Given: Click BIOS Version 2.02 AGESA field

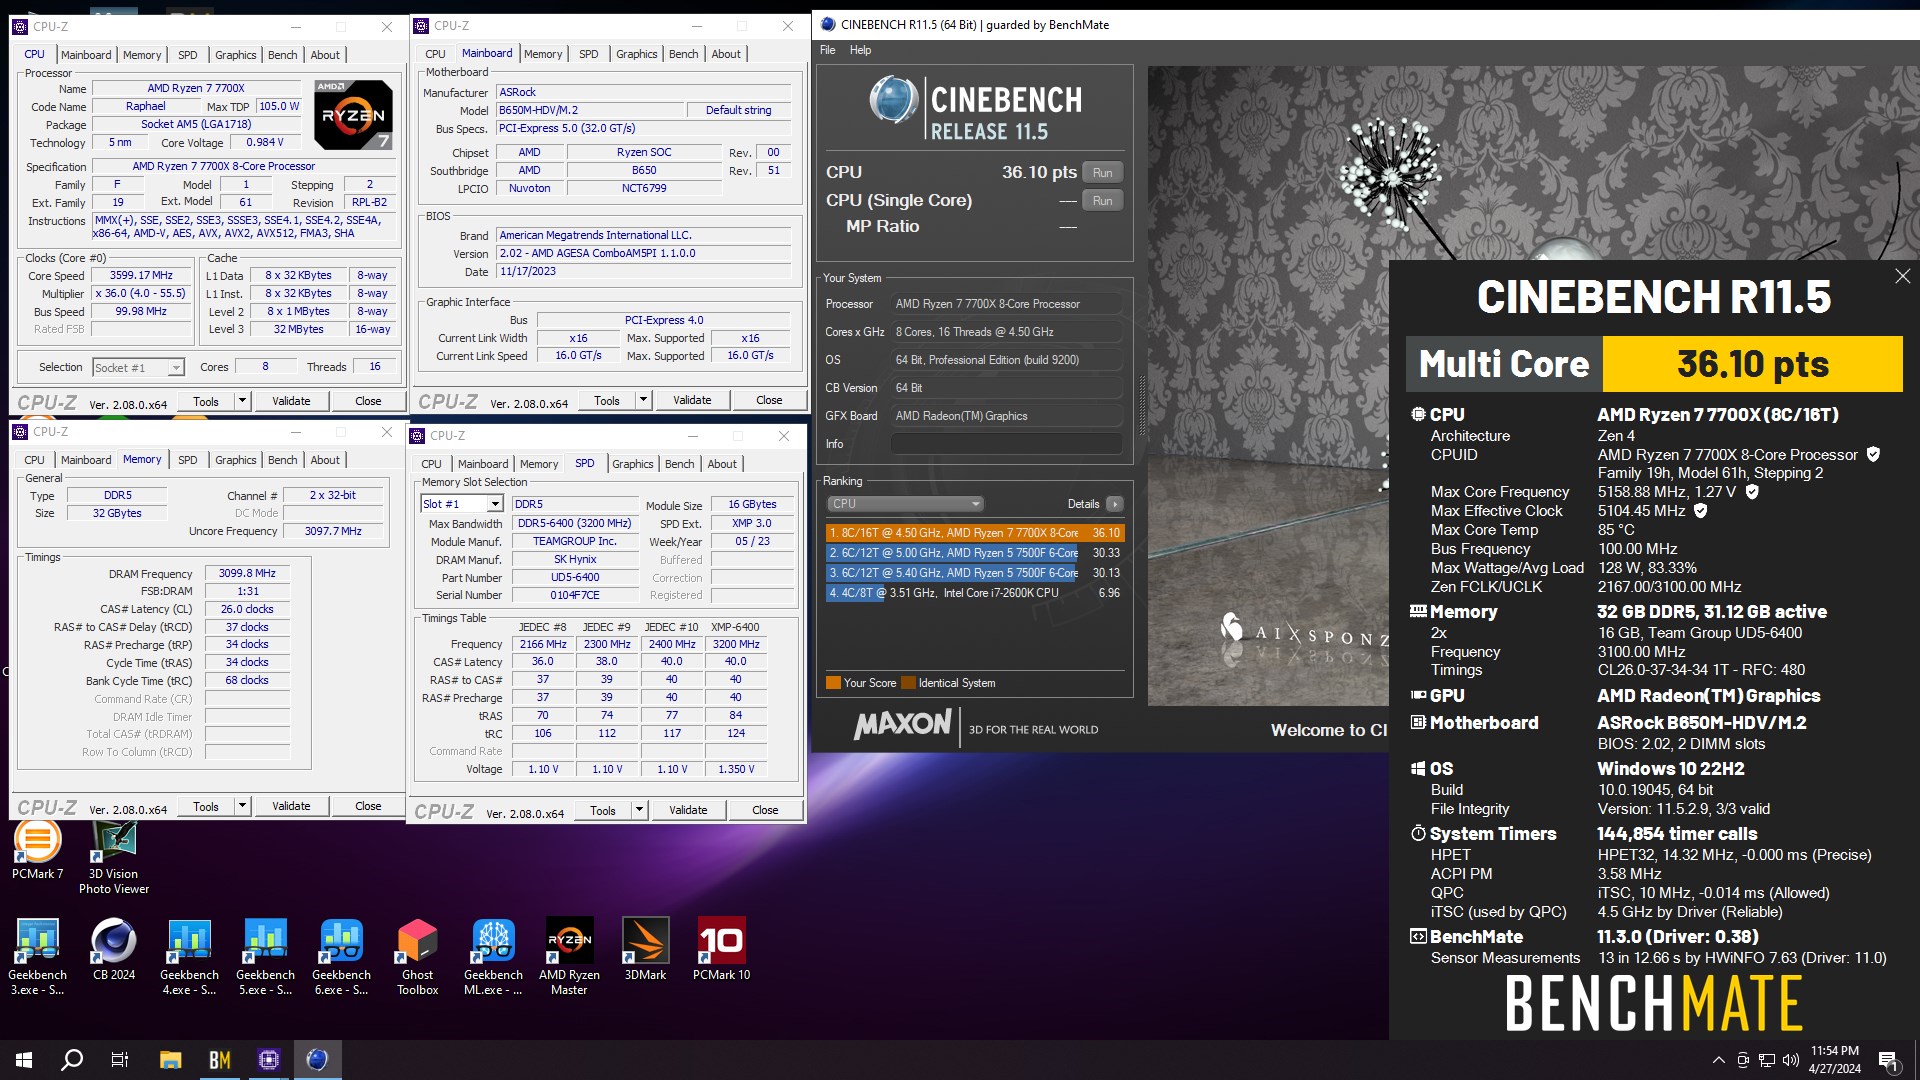Looking at the screenshot, I should coord(644,254).
